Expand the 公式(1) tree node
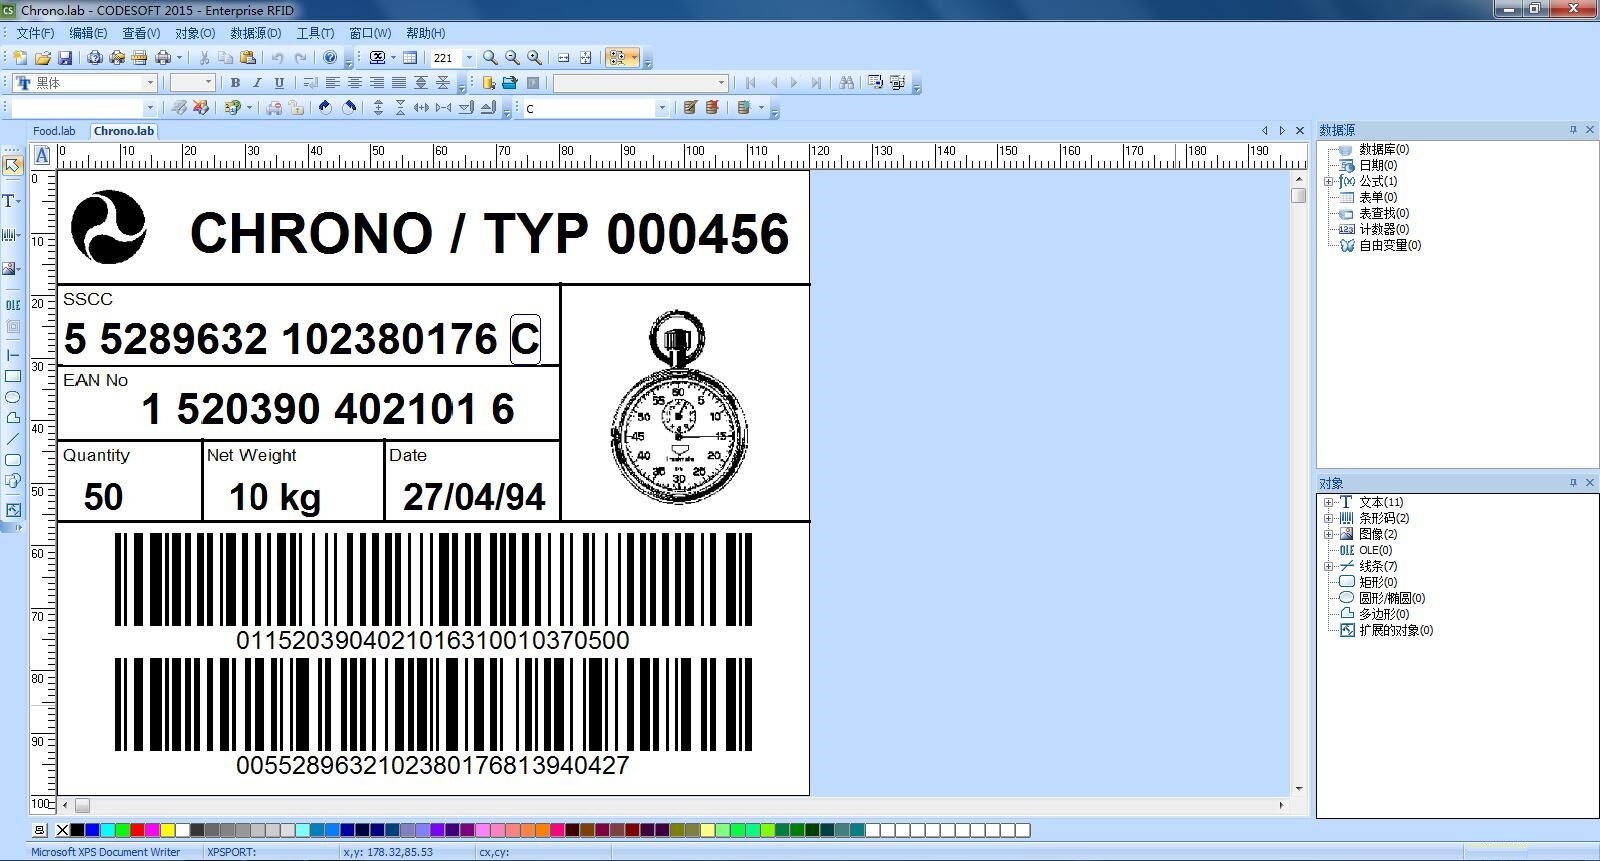The height and width of the screenshot is (861, 1600). [x=1328, y=182]
